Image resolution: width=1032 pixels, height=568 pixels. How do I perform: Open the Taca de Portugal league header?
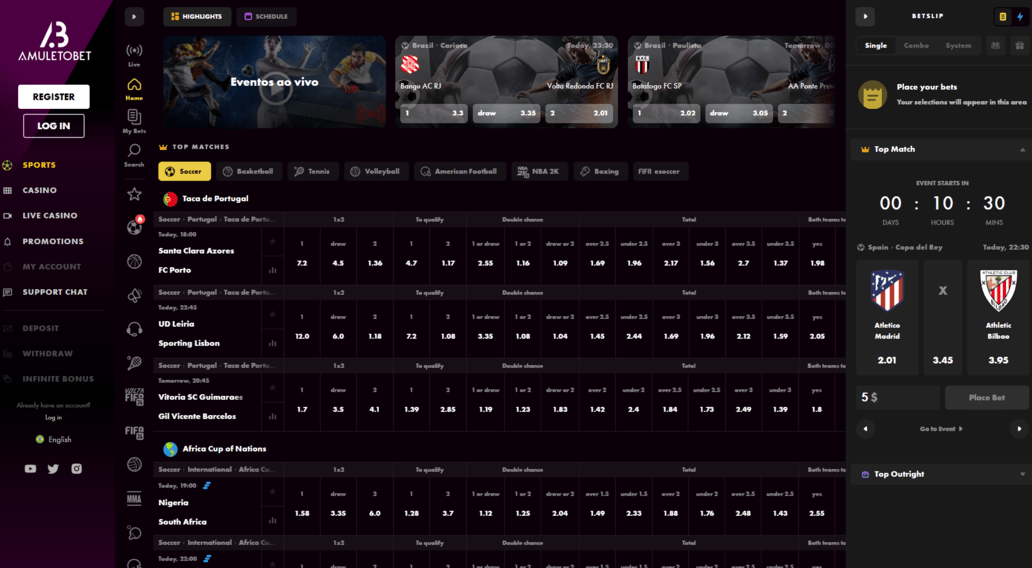click(206, 199)
